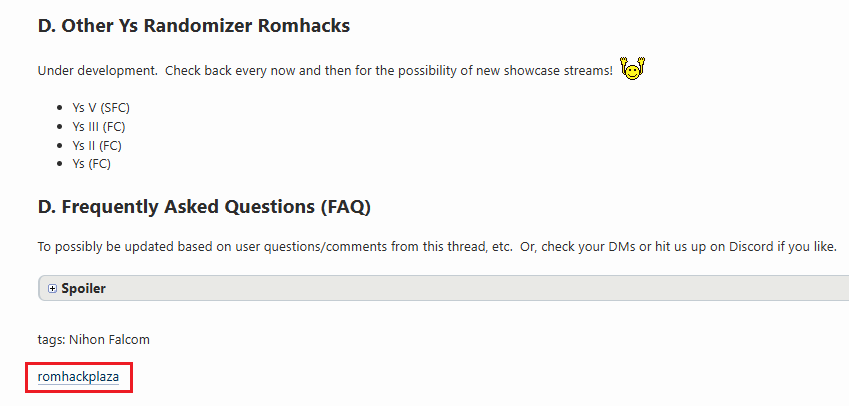The image size is (849, 406).
Task: Select the Ys III (FC) list entry
Action: 98,126
